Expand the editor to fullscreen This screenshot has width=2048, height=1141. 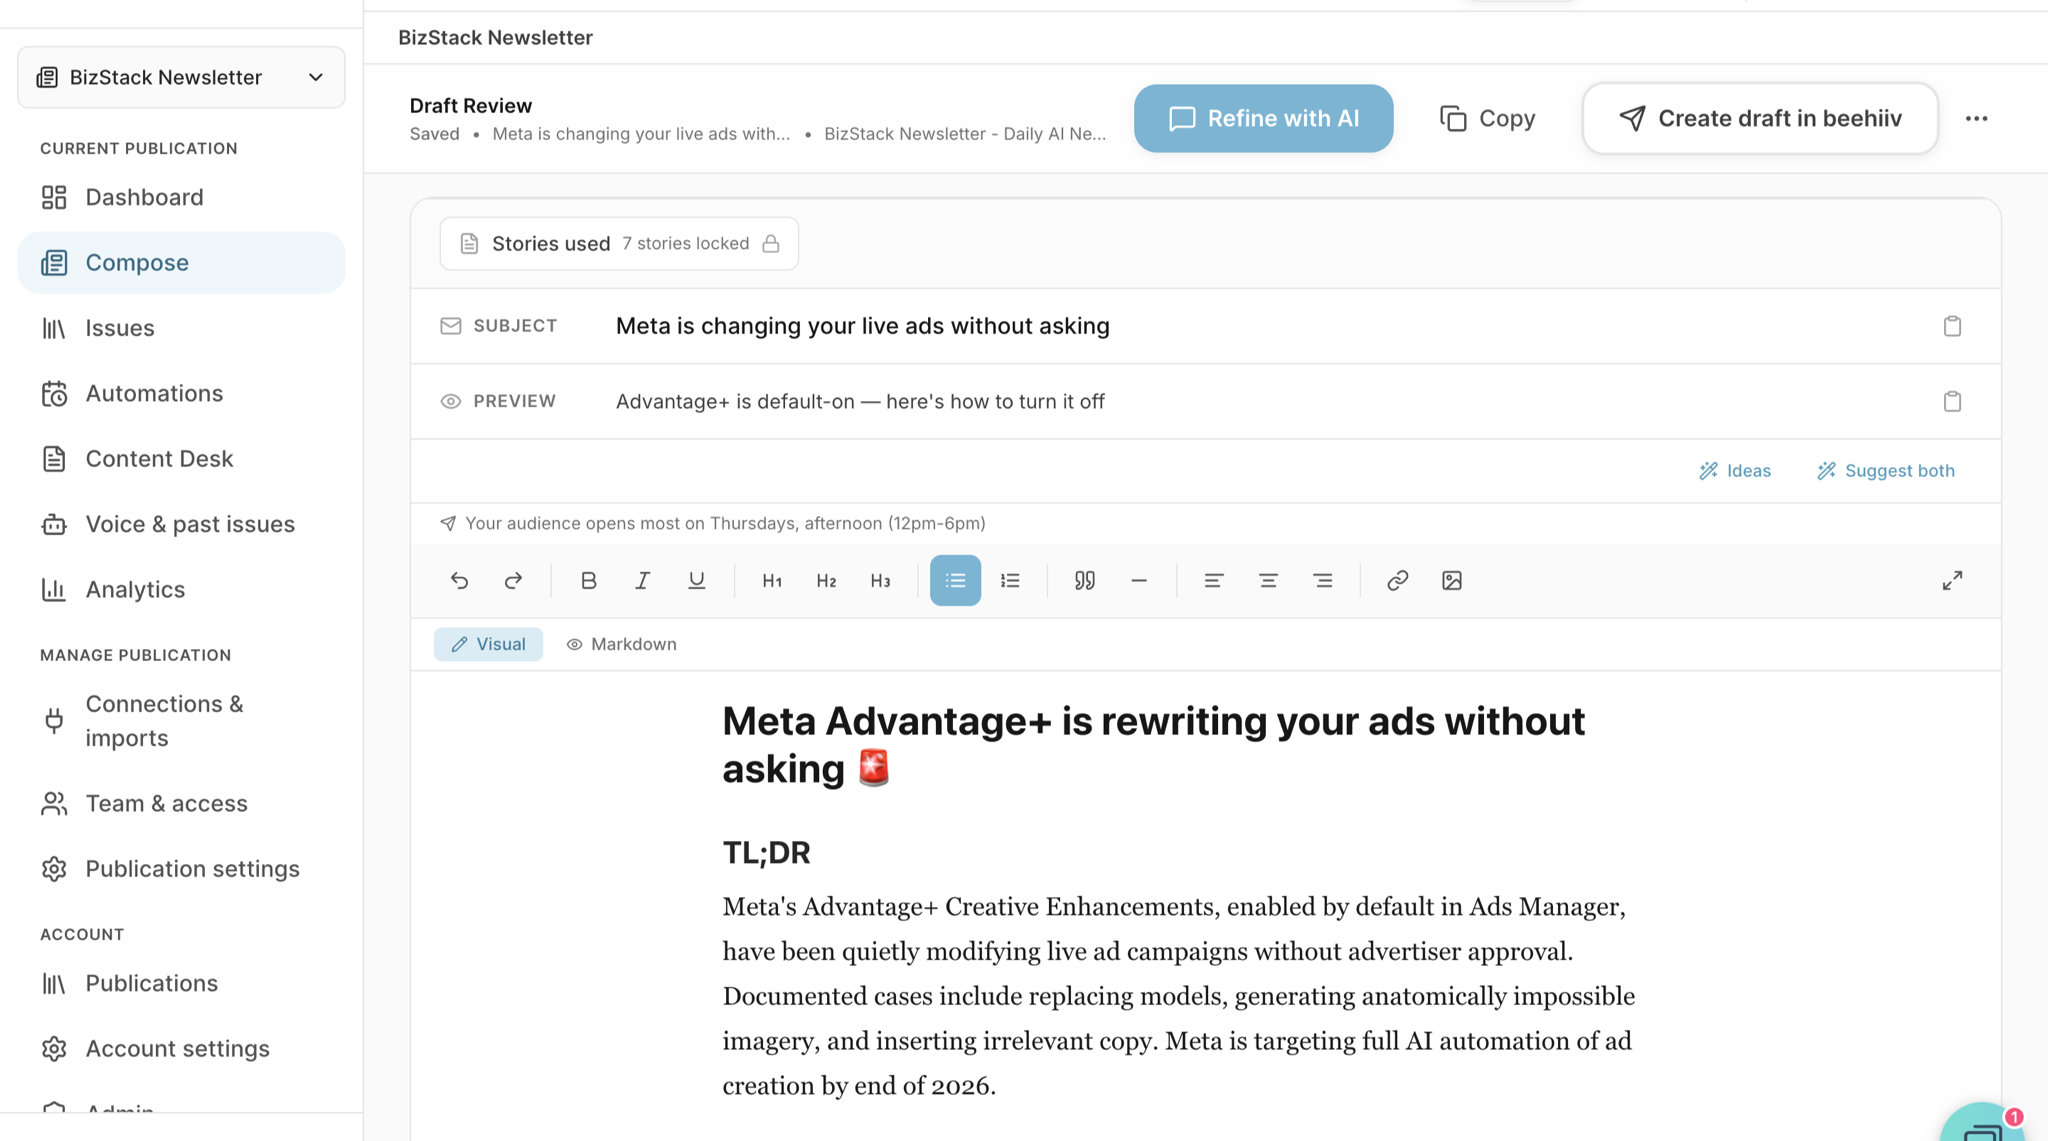coord(1952,580)
